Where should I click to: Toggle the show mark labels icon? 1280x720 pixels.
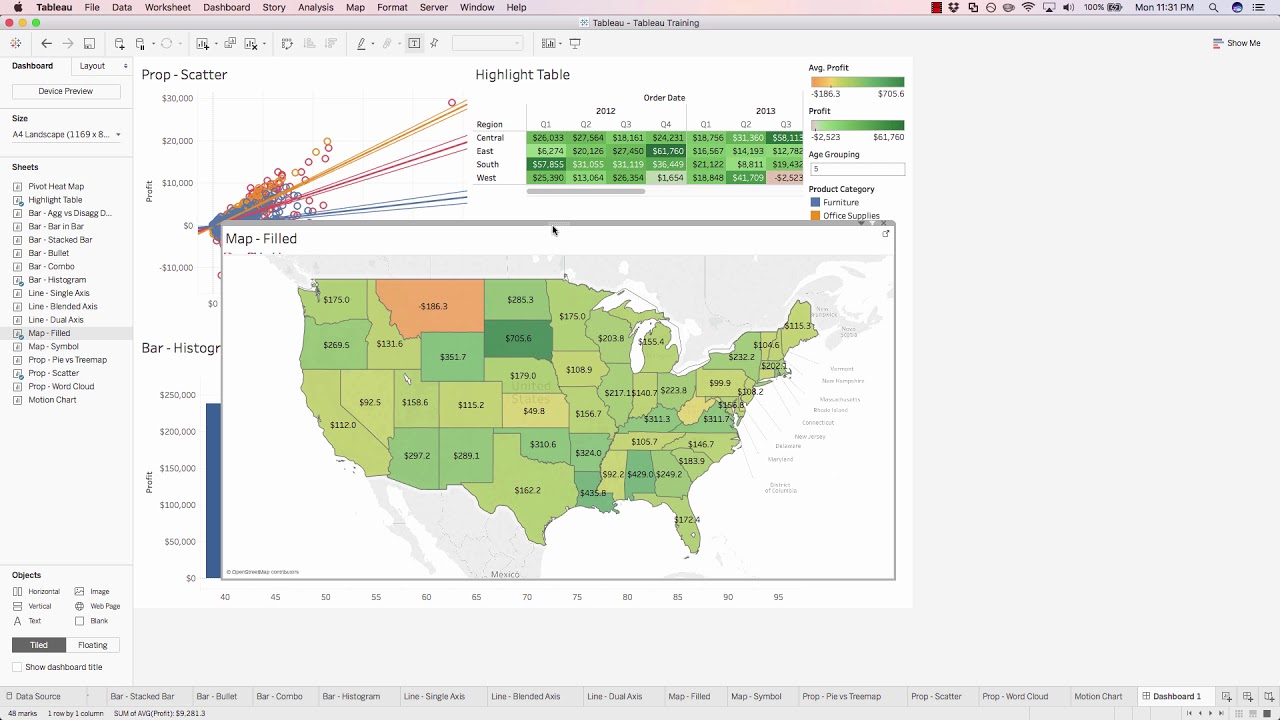pyautogui.click(x=414, y=43)
